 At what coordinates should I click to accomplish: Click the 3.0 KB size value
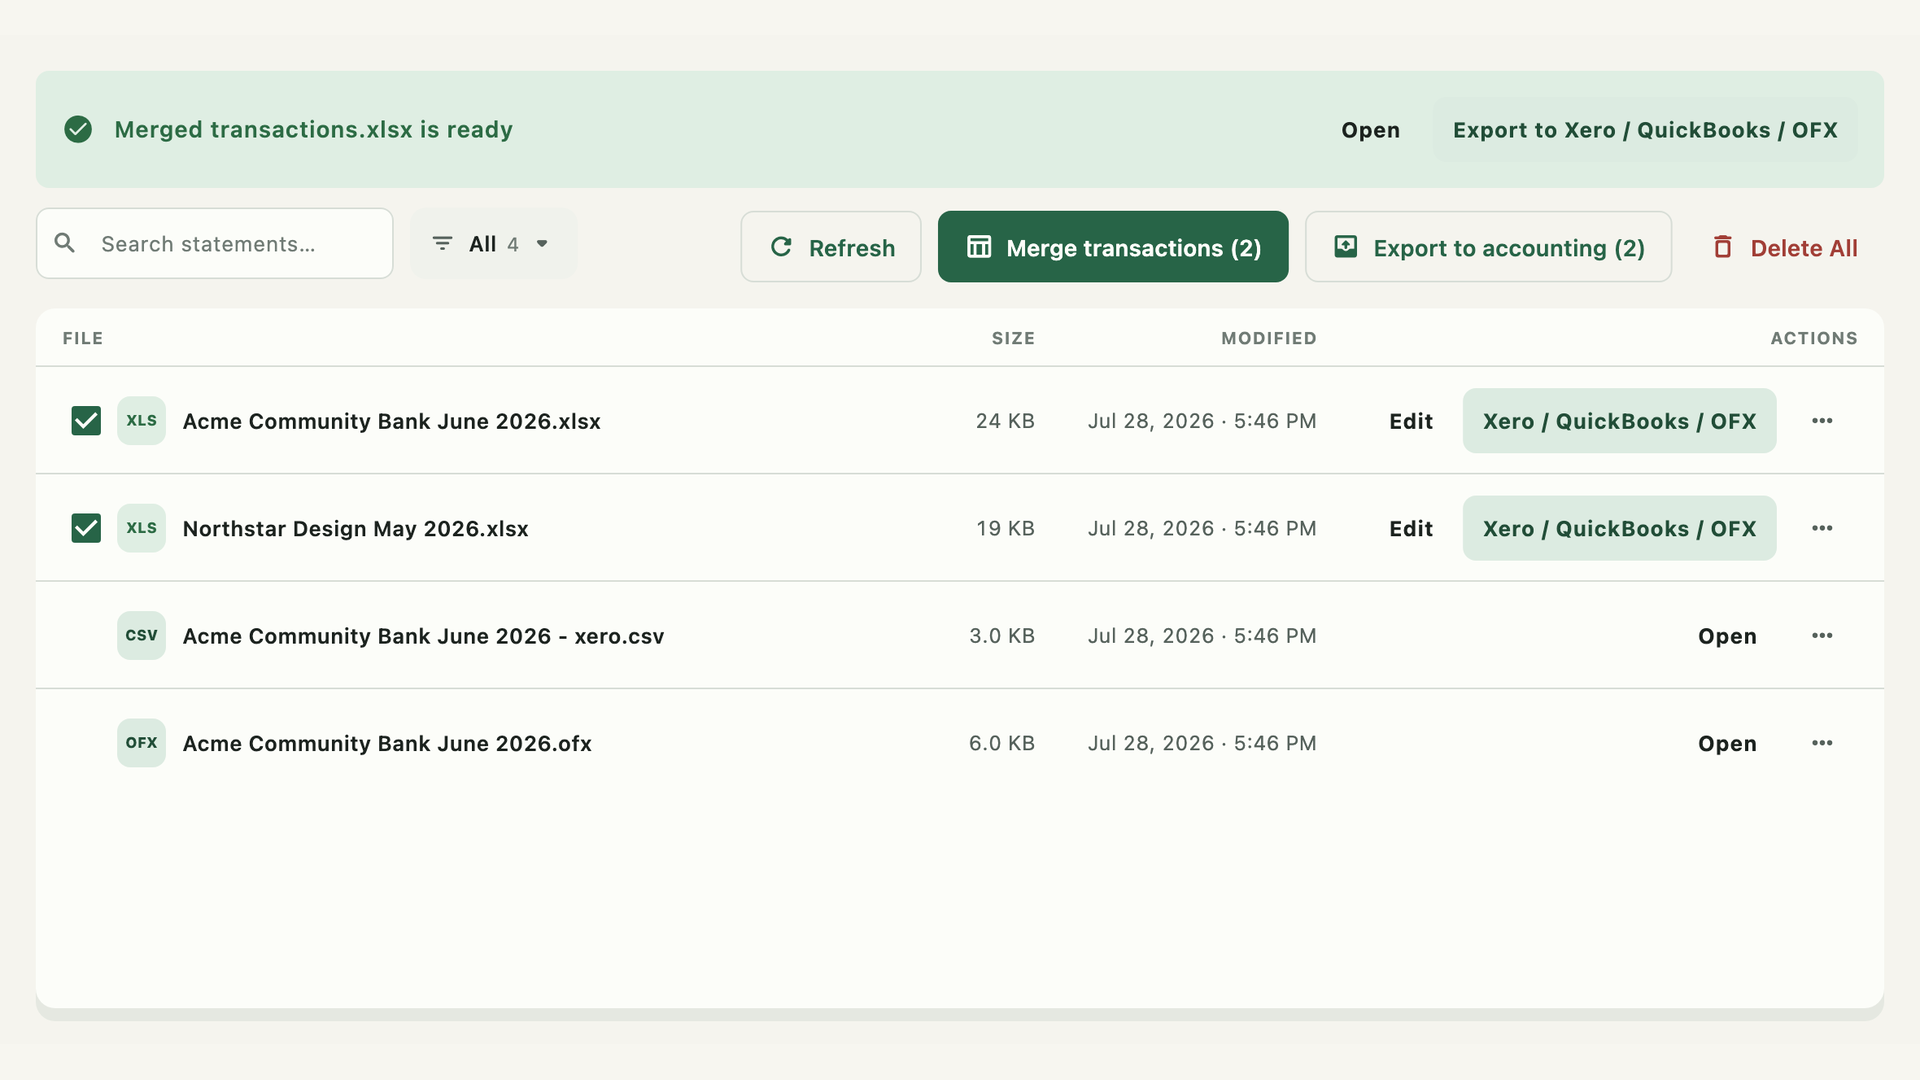tap(1002, 636)
